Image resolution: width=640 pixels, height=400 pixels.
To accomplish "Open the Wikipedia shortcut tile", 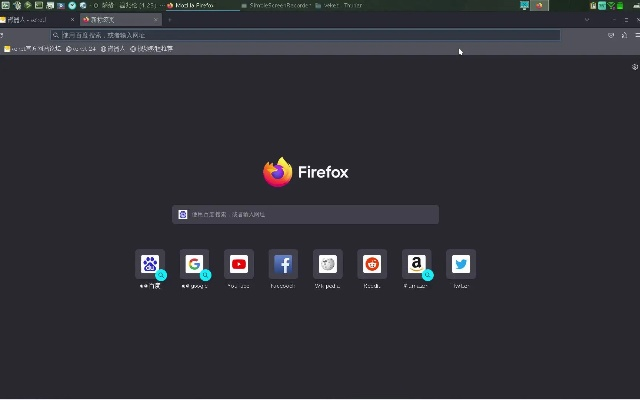I will (328, 264).
